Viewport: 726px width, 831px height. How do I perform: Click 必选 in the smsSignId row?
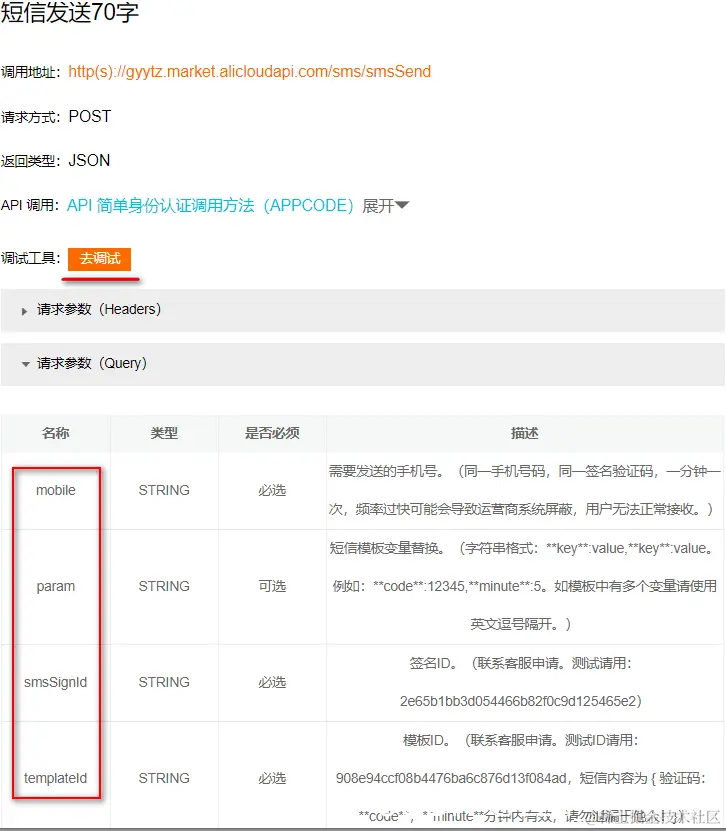[x=272, y=682]
